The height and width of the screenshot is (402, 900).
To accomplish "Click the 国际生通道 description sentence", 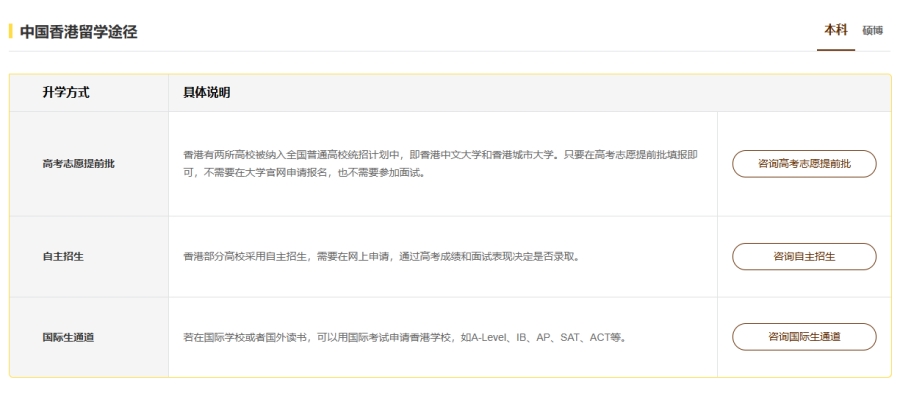I will (405, 337).
